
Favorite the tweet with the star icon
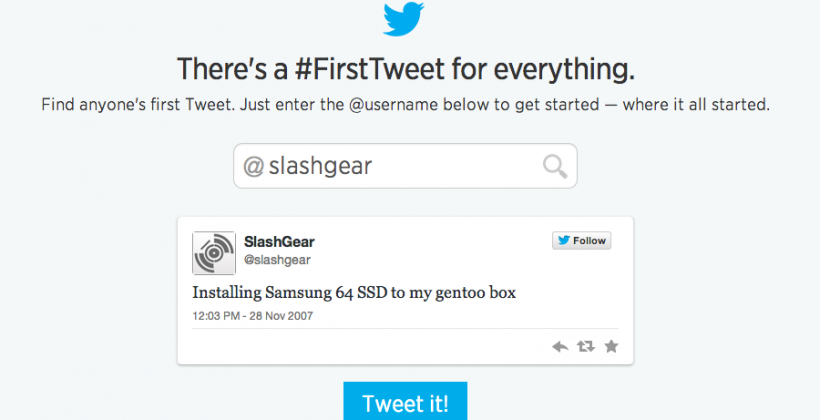point(611,347)
